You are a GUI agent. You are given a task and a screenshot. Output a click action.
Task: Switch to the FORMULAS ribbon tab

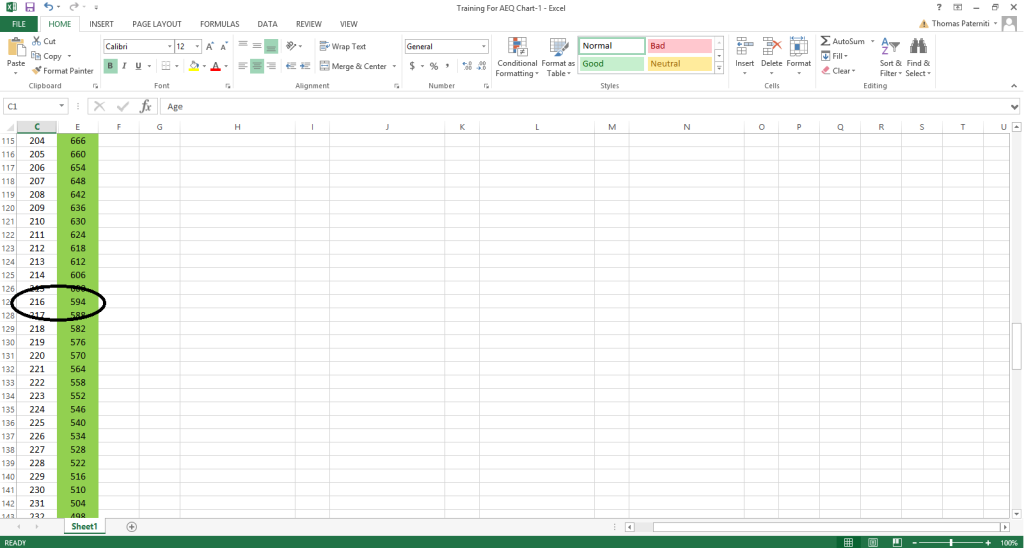219,23
